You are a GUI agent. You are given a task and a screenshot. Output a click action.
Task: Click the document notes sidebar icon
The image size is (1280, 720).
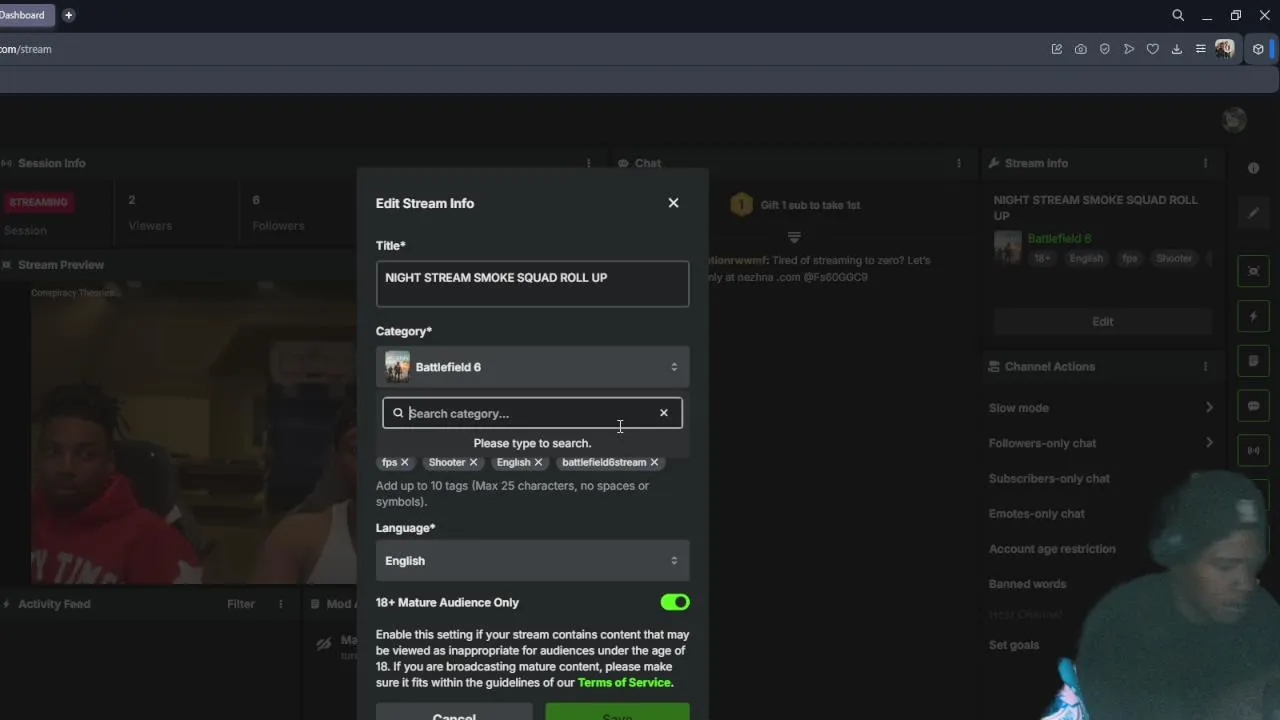coord(1253,361)
